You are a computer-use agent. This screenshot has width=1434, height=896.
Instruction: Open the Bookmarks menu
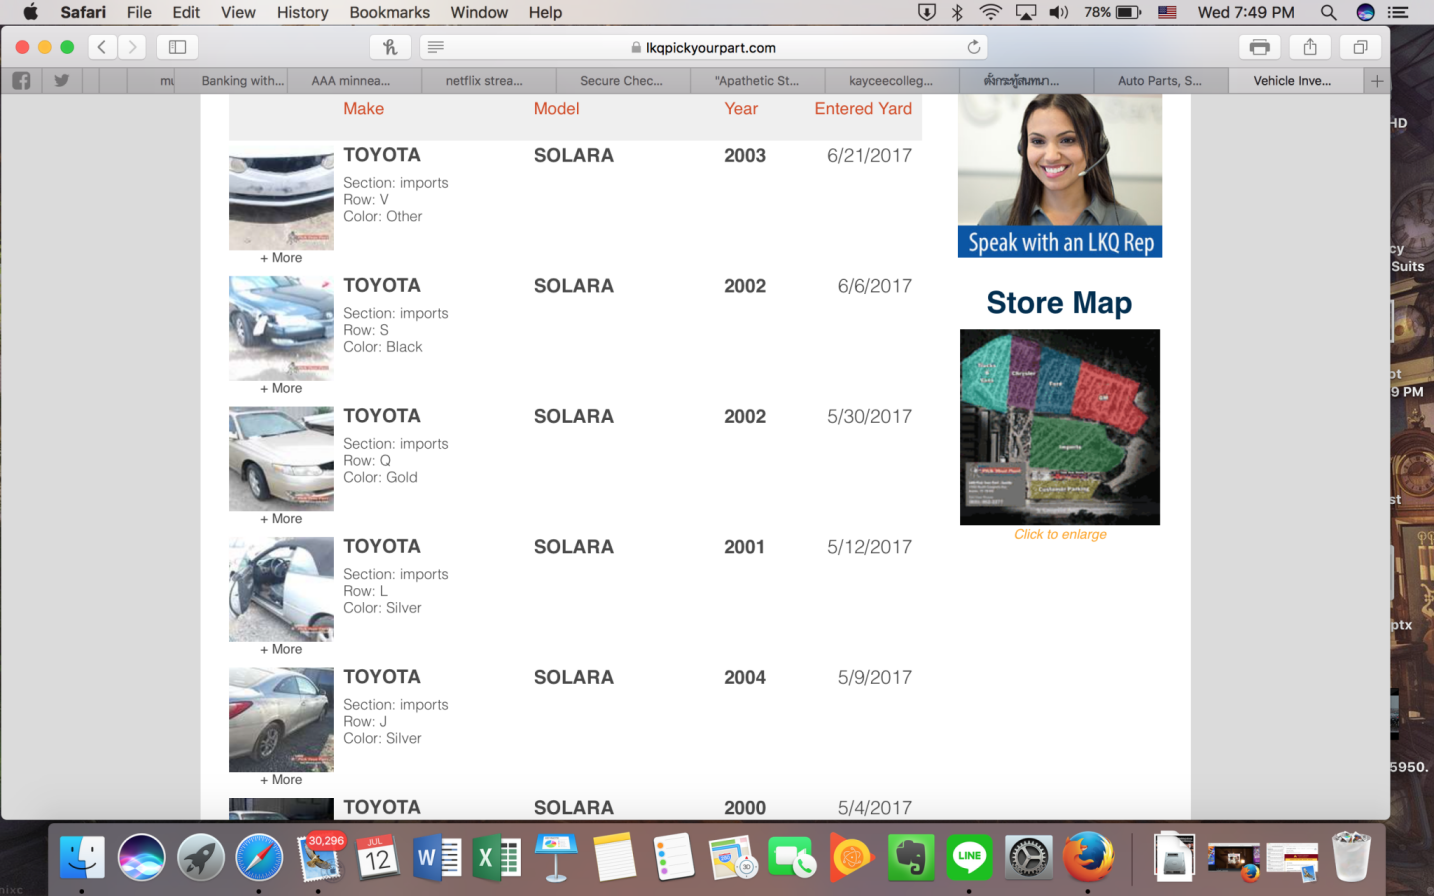(389, 12)
